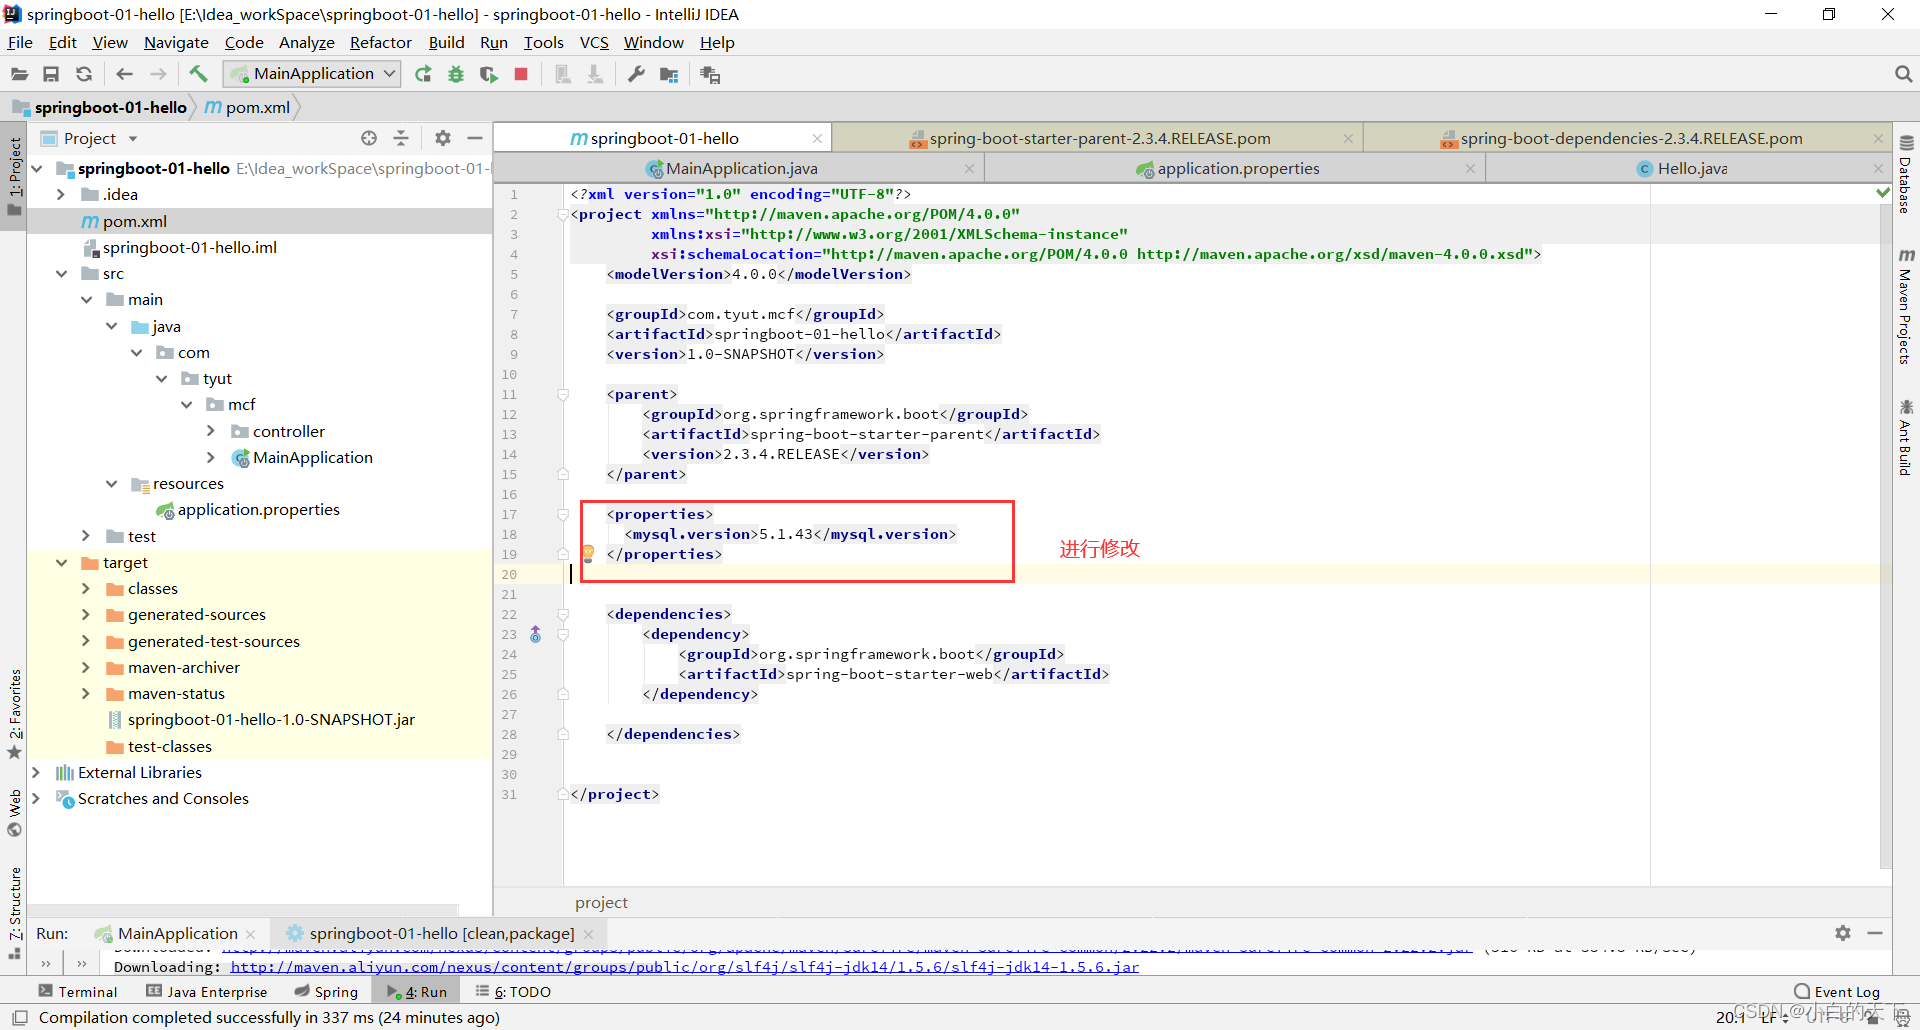Click the project breadcrumb below the editor

601,902
